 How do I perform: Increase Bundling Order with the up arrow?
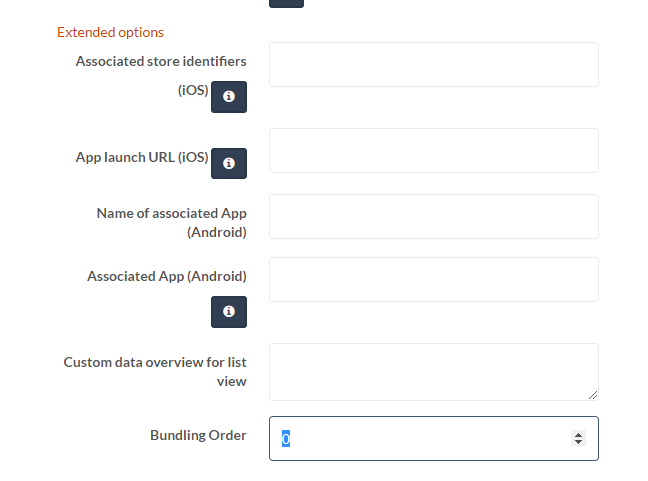579,435
